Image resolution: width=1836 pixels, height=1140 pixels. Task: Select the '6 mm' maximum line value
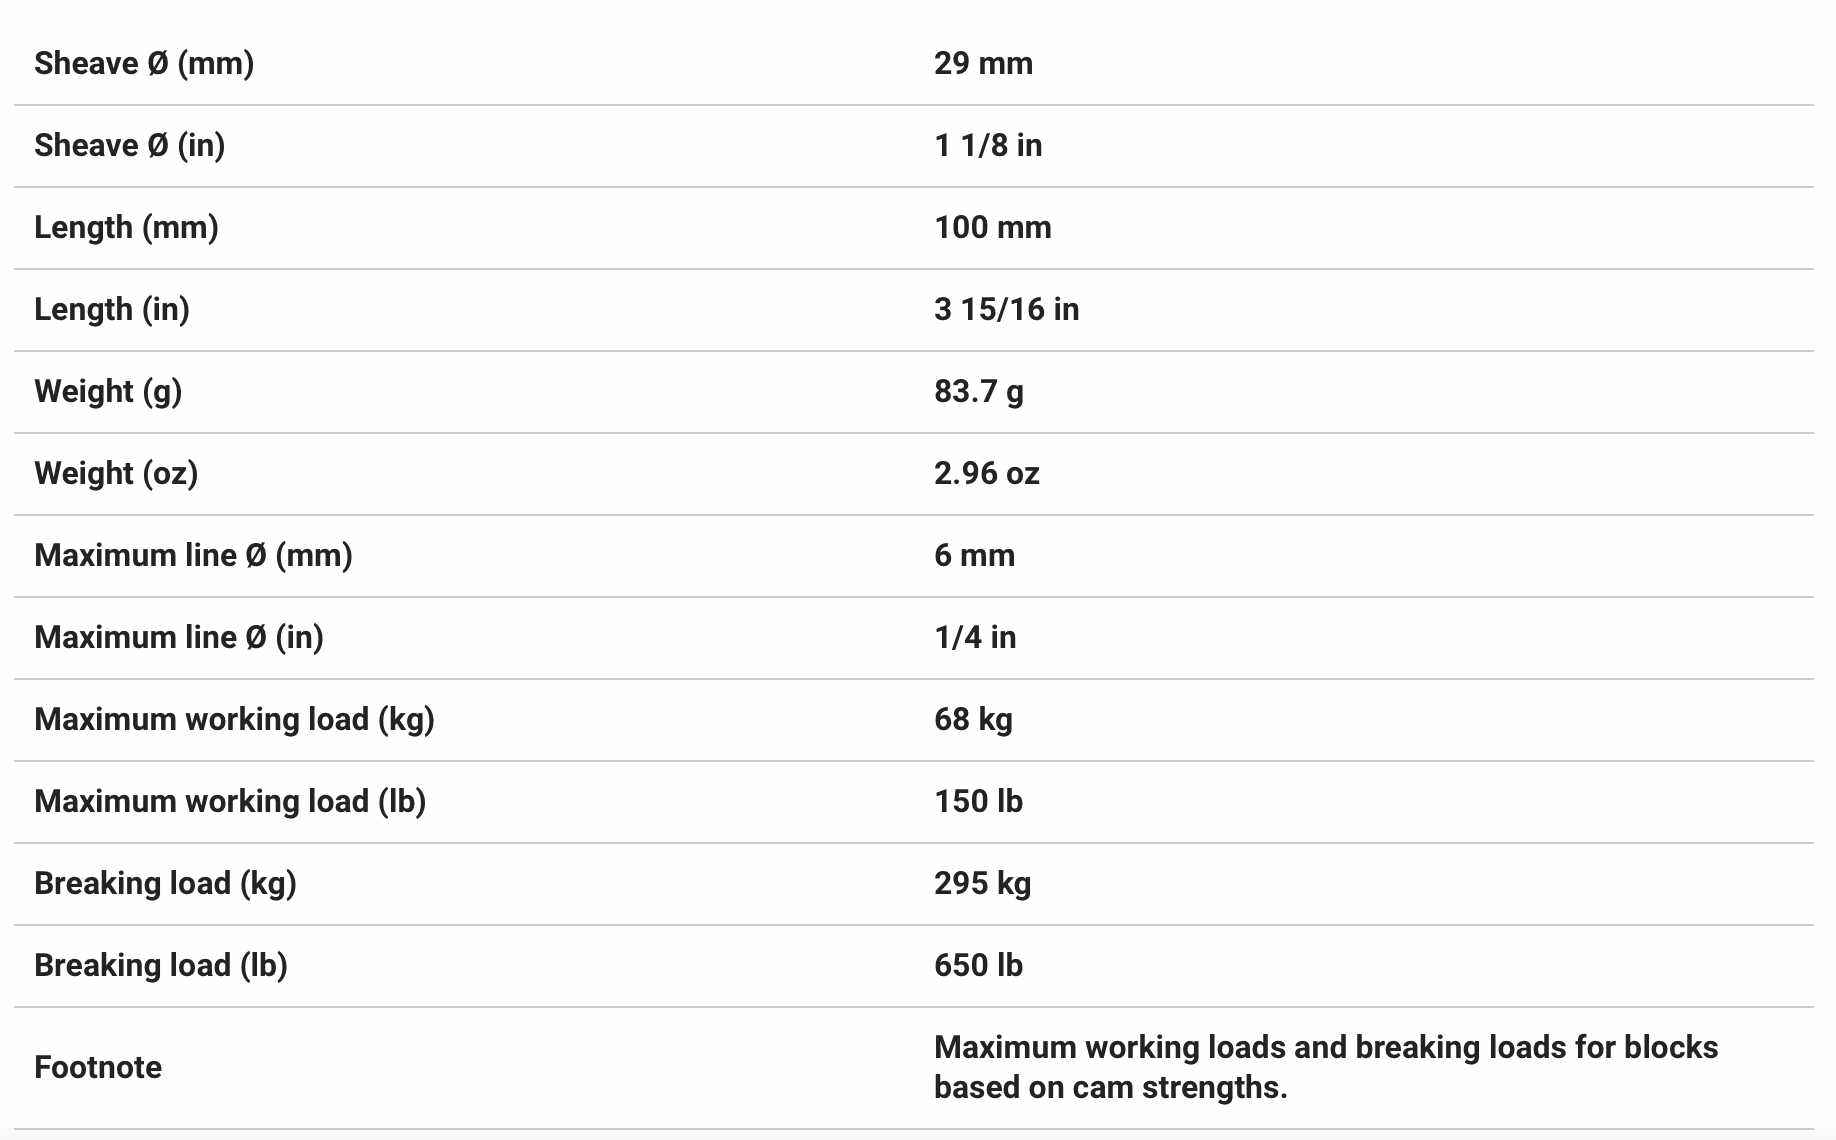click(x=974, y=555)
